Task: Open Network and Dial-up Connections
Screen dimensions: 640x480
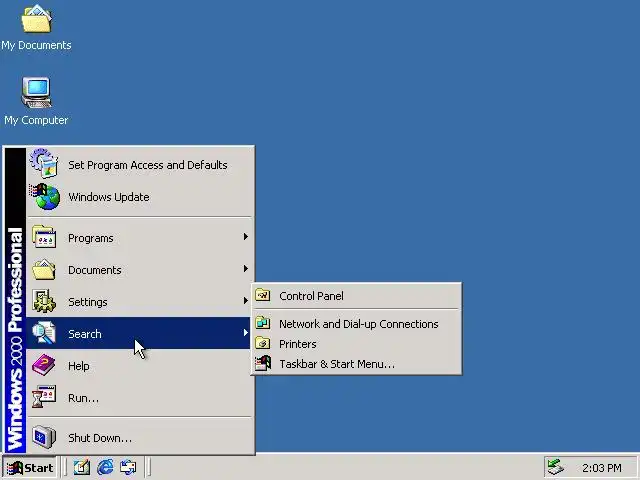Action: click(x=356, y=323)
